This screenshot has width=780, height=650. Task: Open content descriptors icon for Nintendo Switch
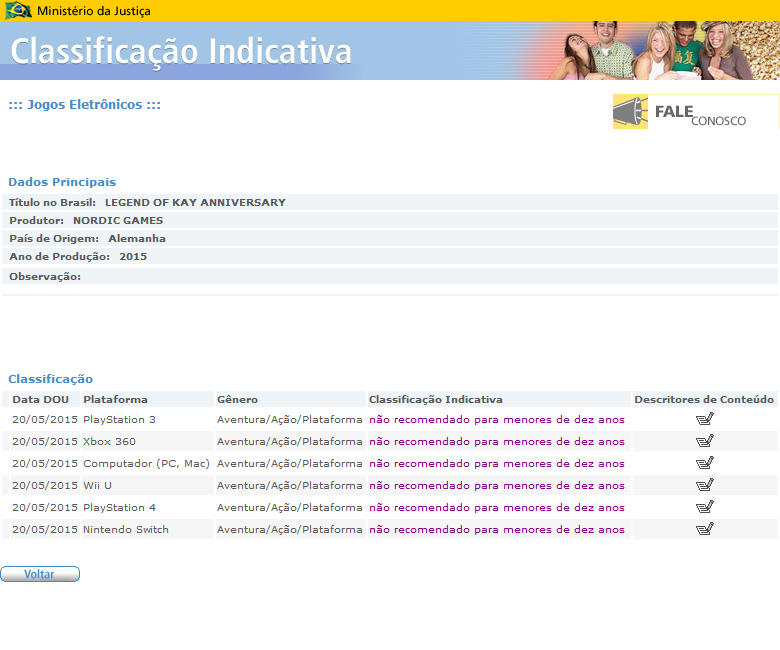pos(704,529)
